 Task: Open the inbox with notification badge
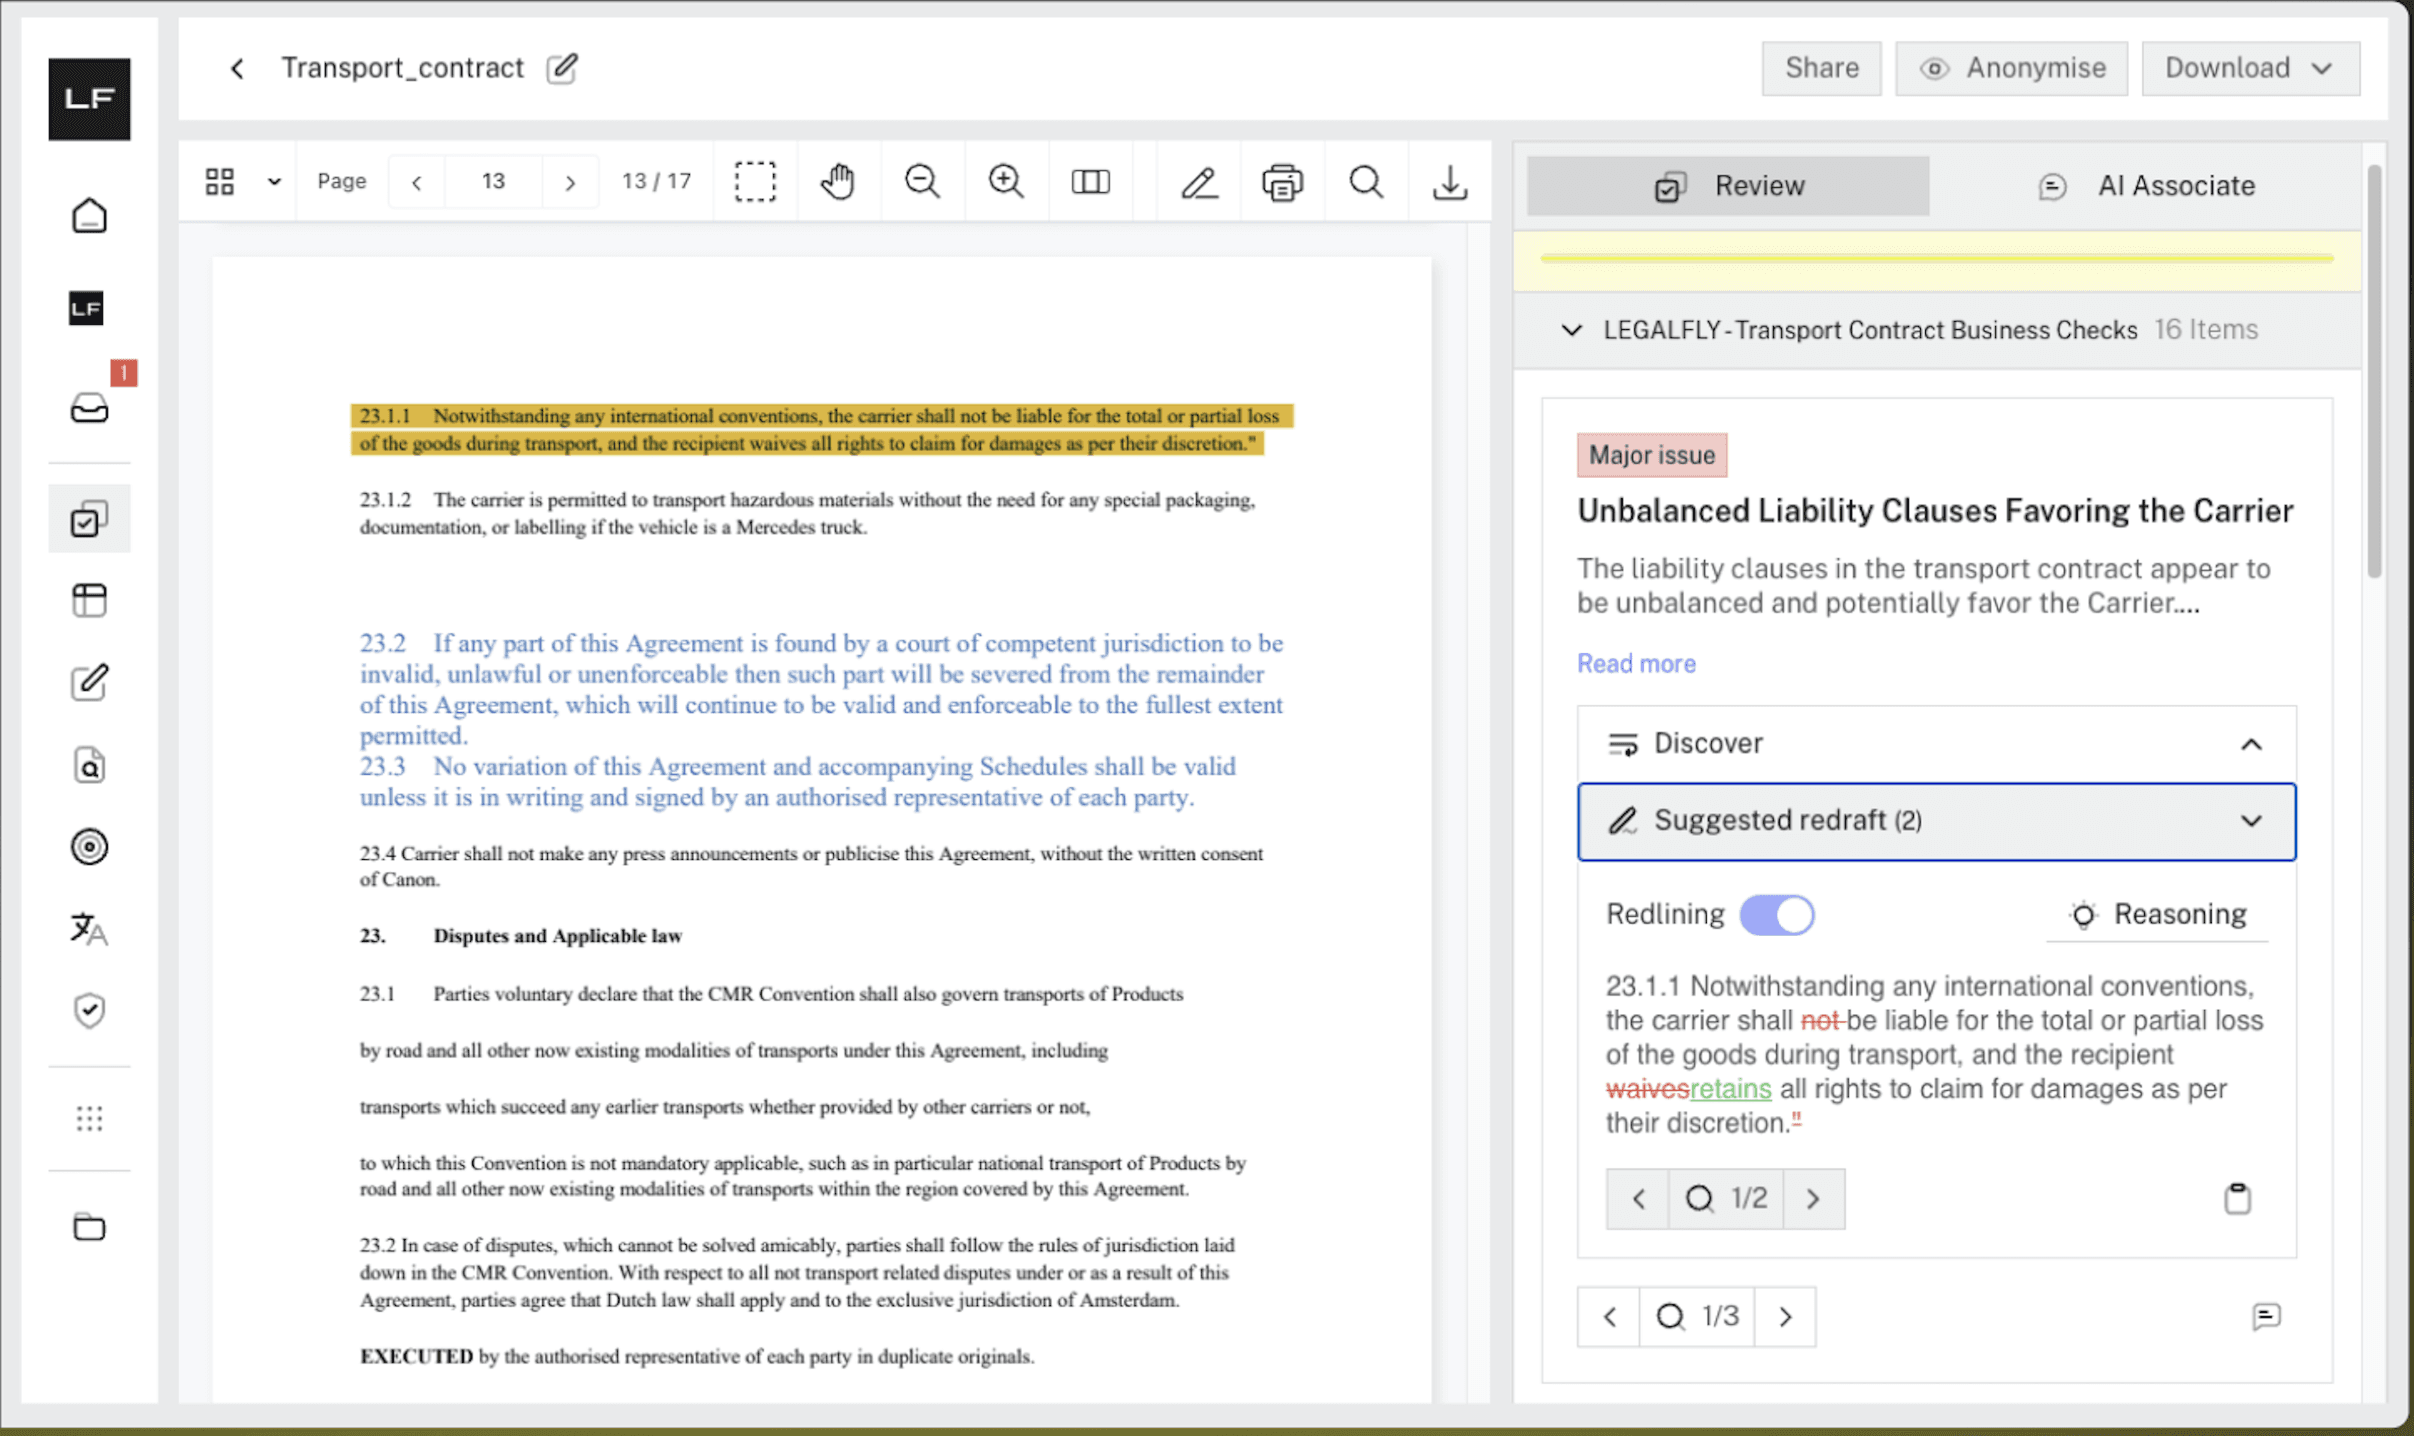click(89, 408)
